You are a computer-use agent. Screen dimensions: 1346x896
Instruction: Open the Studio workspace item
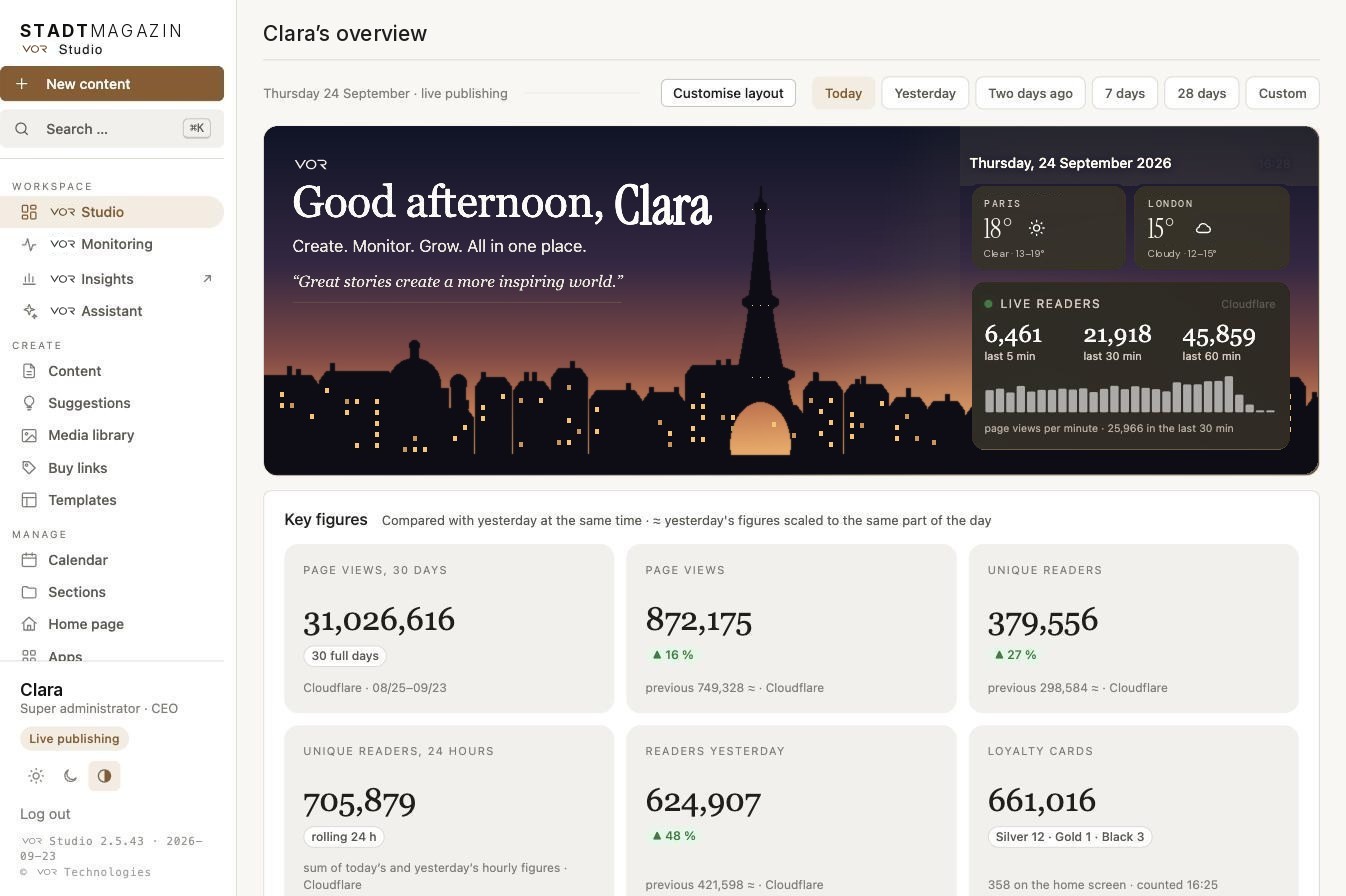(x=111, y=212)
